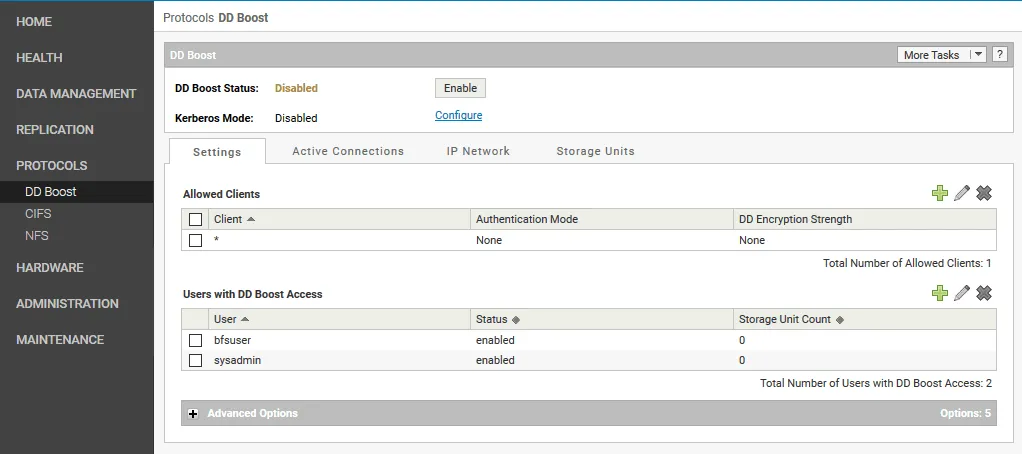Screen dimensions: 1022x454
Task: Open help with question mark icon
Action: [x=999, y=55]
